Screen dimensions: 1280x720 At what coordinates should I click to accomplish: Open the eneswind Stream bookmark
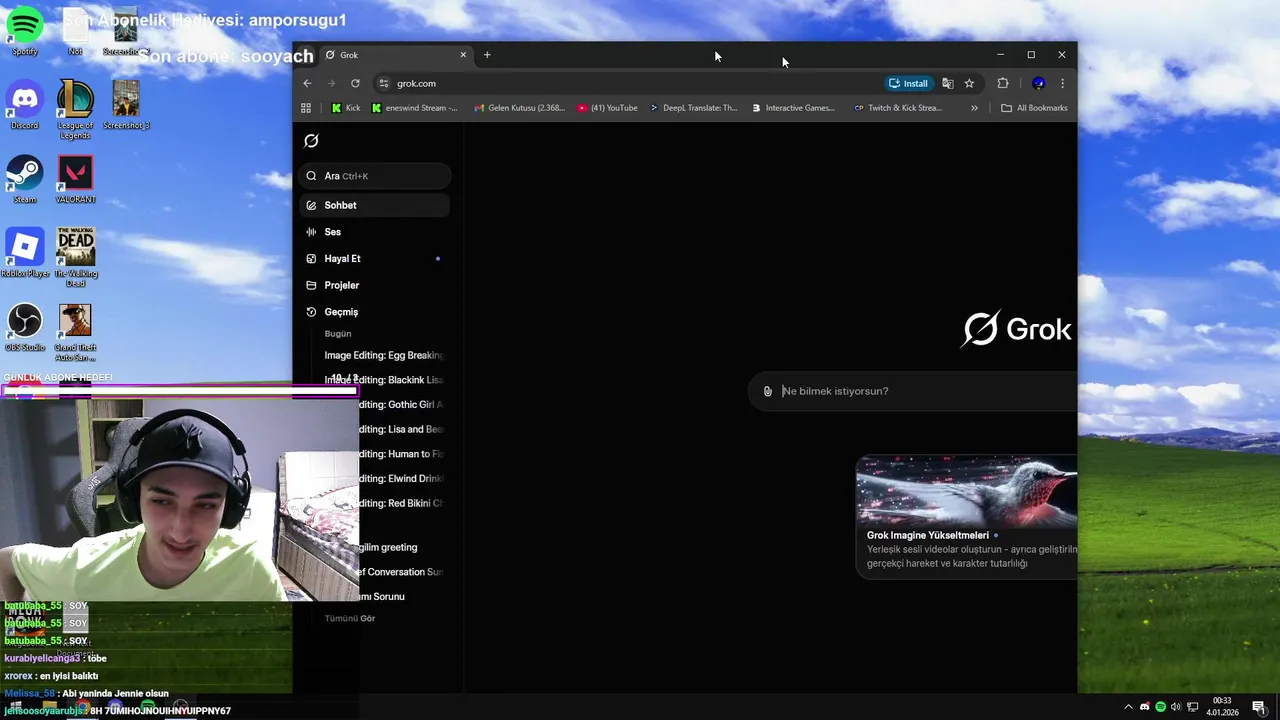click(414, 108)
